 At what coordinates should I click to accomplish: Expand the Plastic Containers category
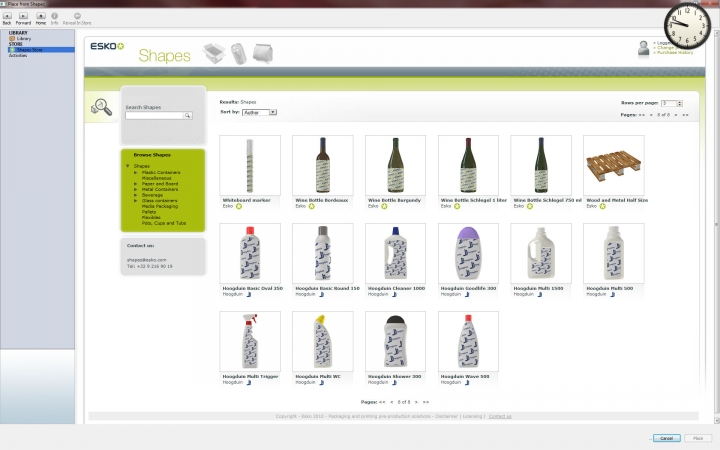coord(136,172)
